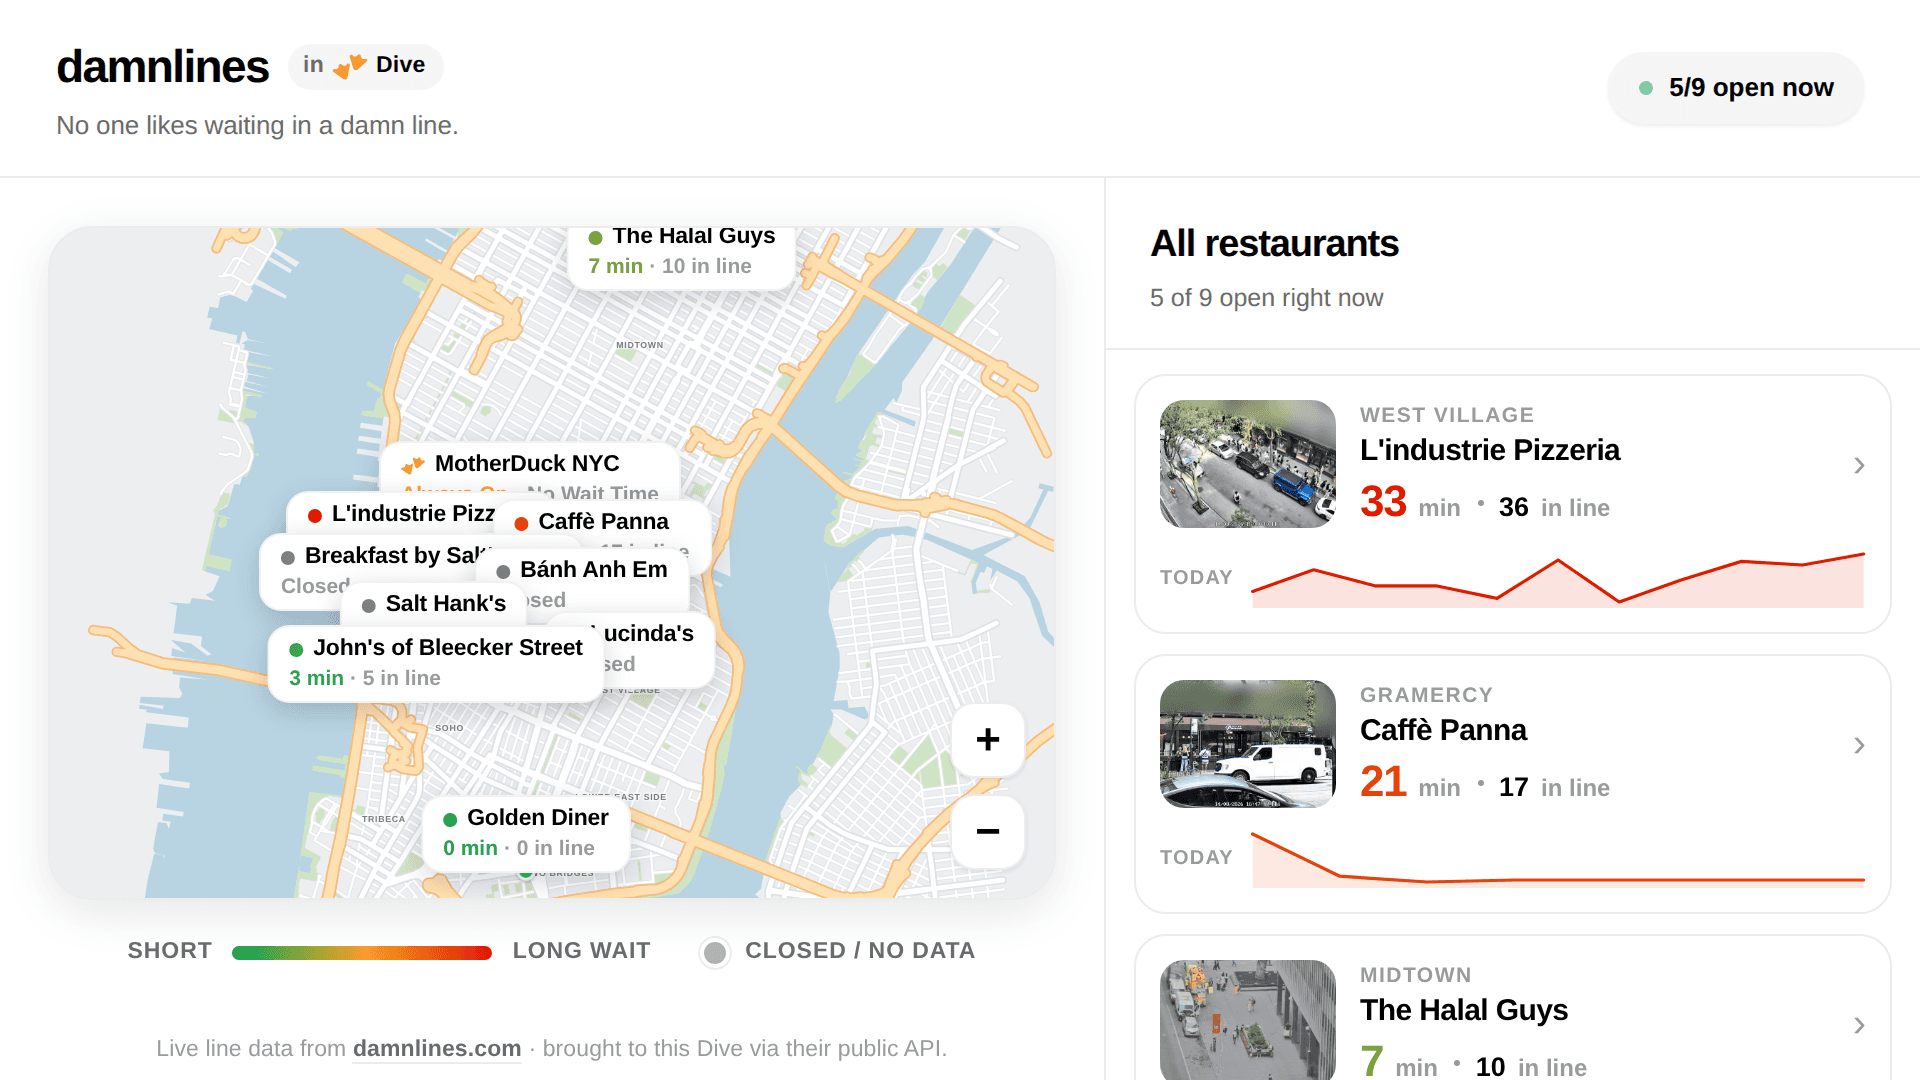
Task: Select the Golden Diner green map dot
Action: tap(450, 819)
